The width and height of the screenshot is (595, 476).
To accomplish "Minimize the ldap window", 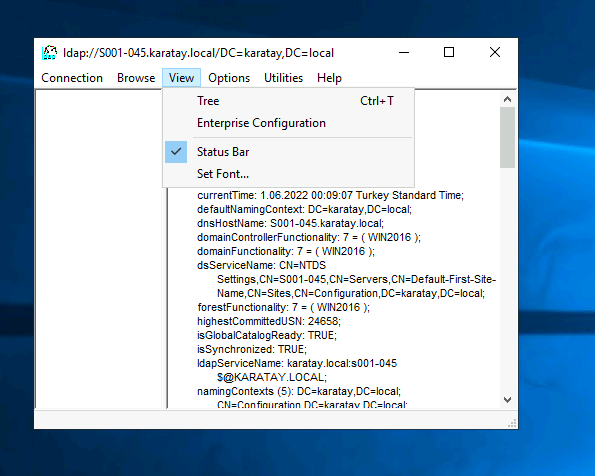I will (x=404, y=52).
